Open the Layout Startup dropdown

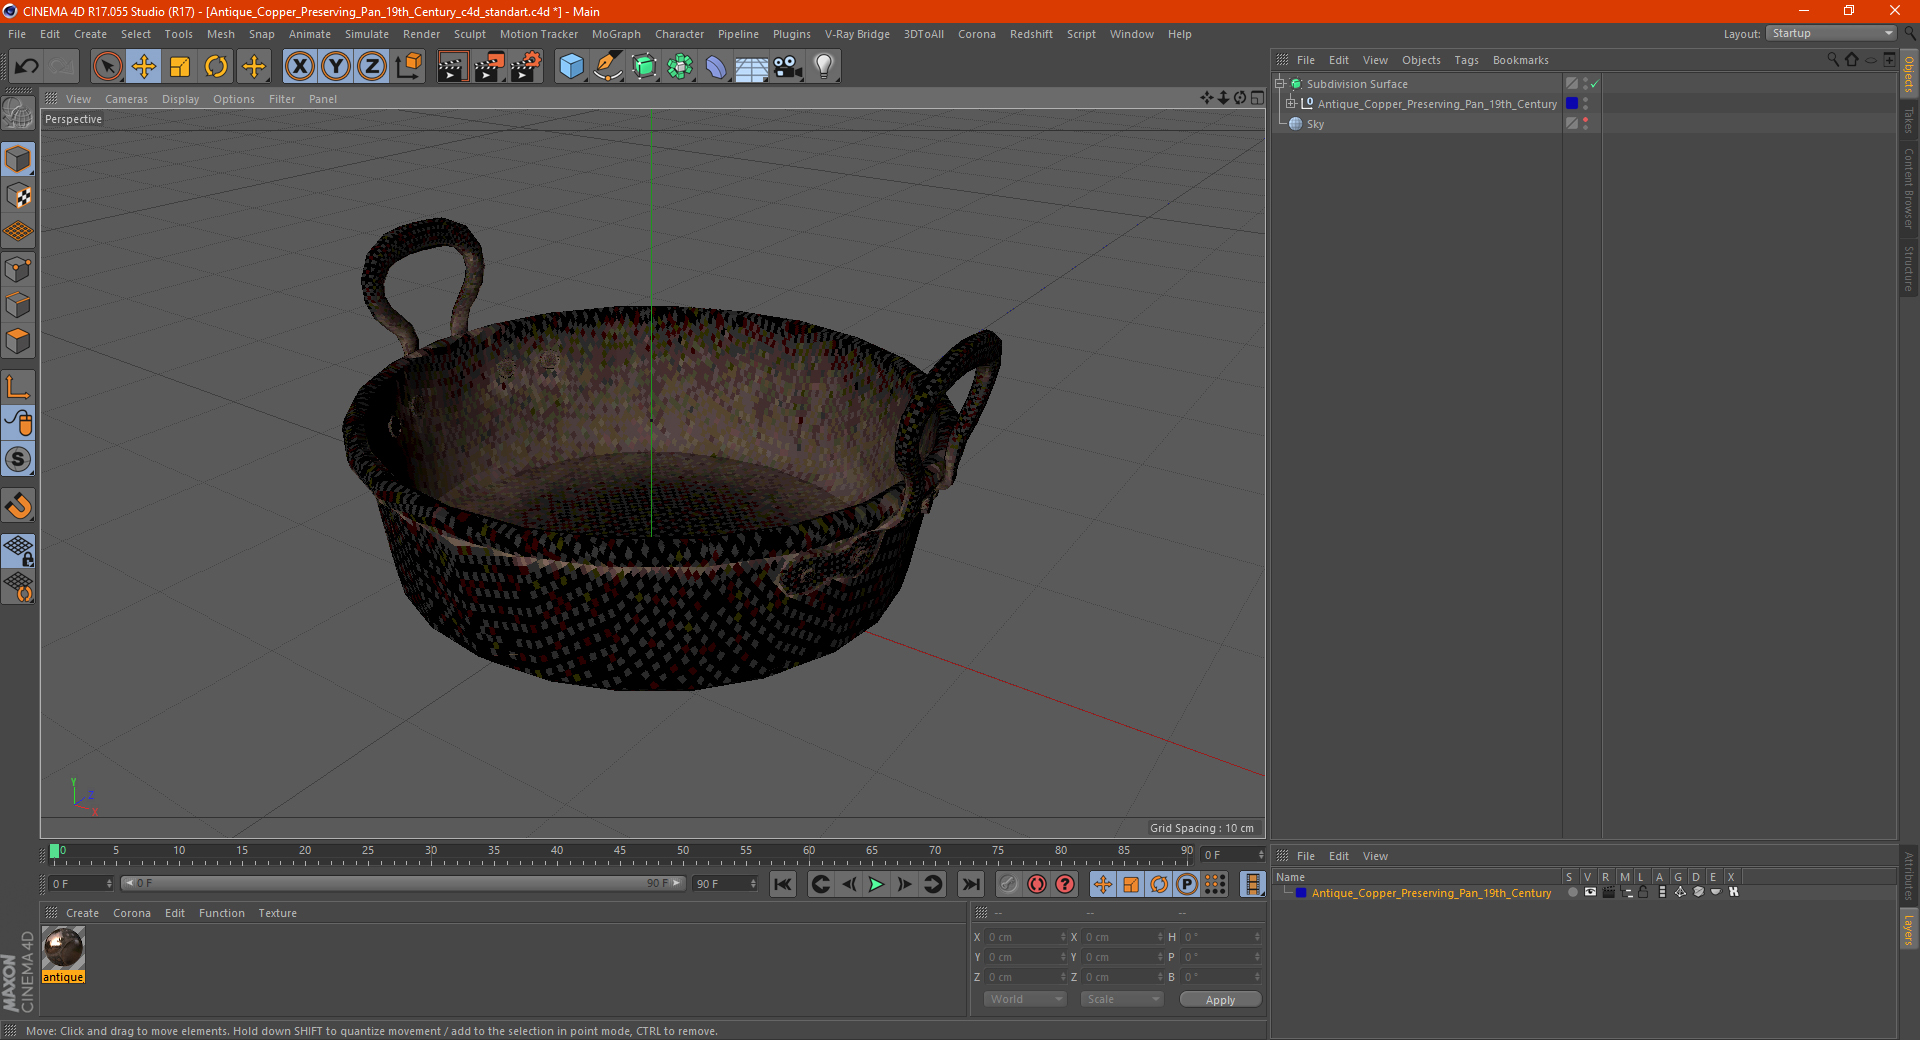(x=1831, y=33)
